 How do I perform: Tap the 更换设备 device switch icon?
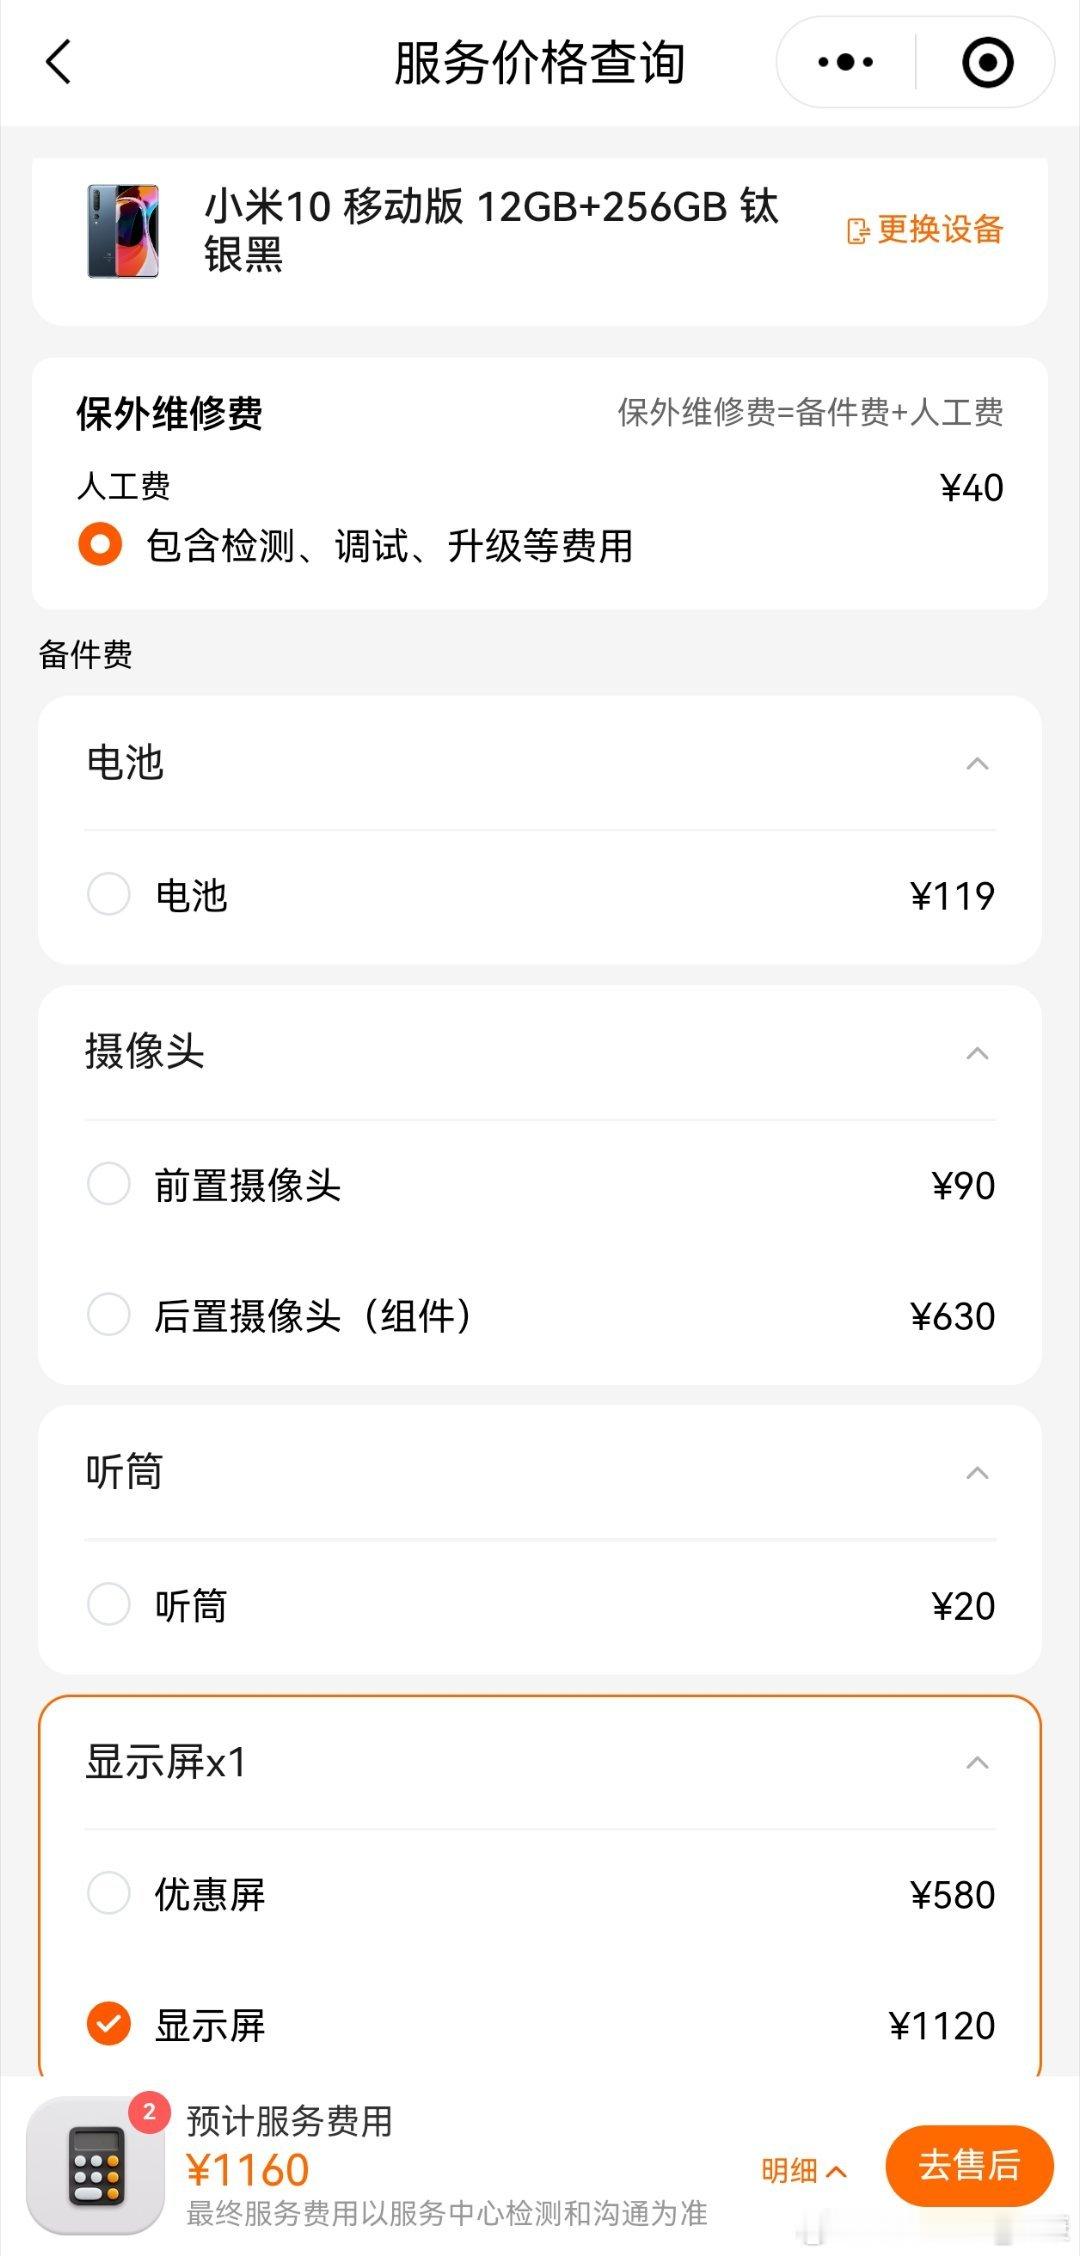click(858, 231)
